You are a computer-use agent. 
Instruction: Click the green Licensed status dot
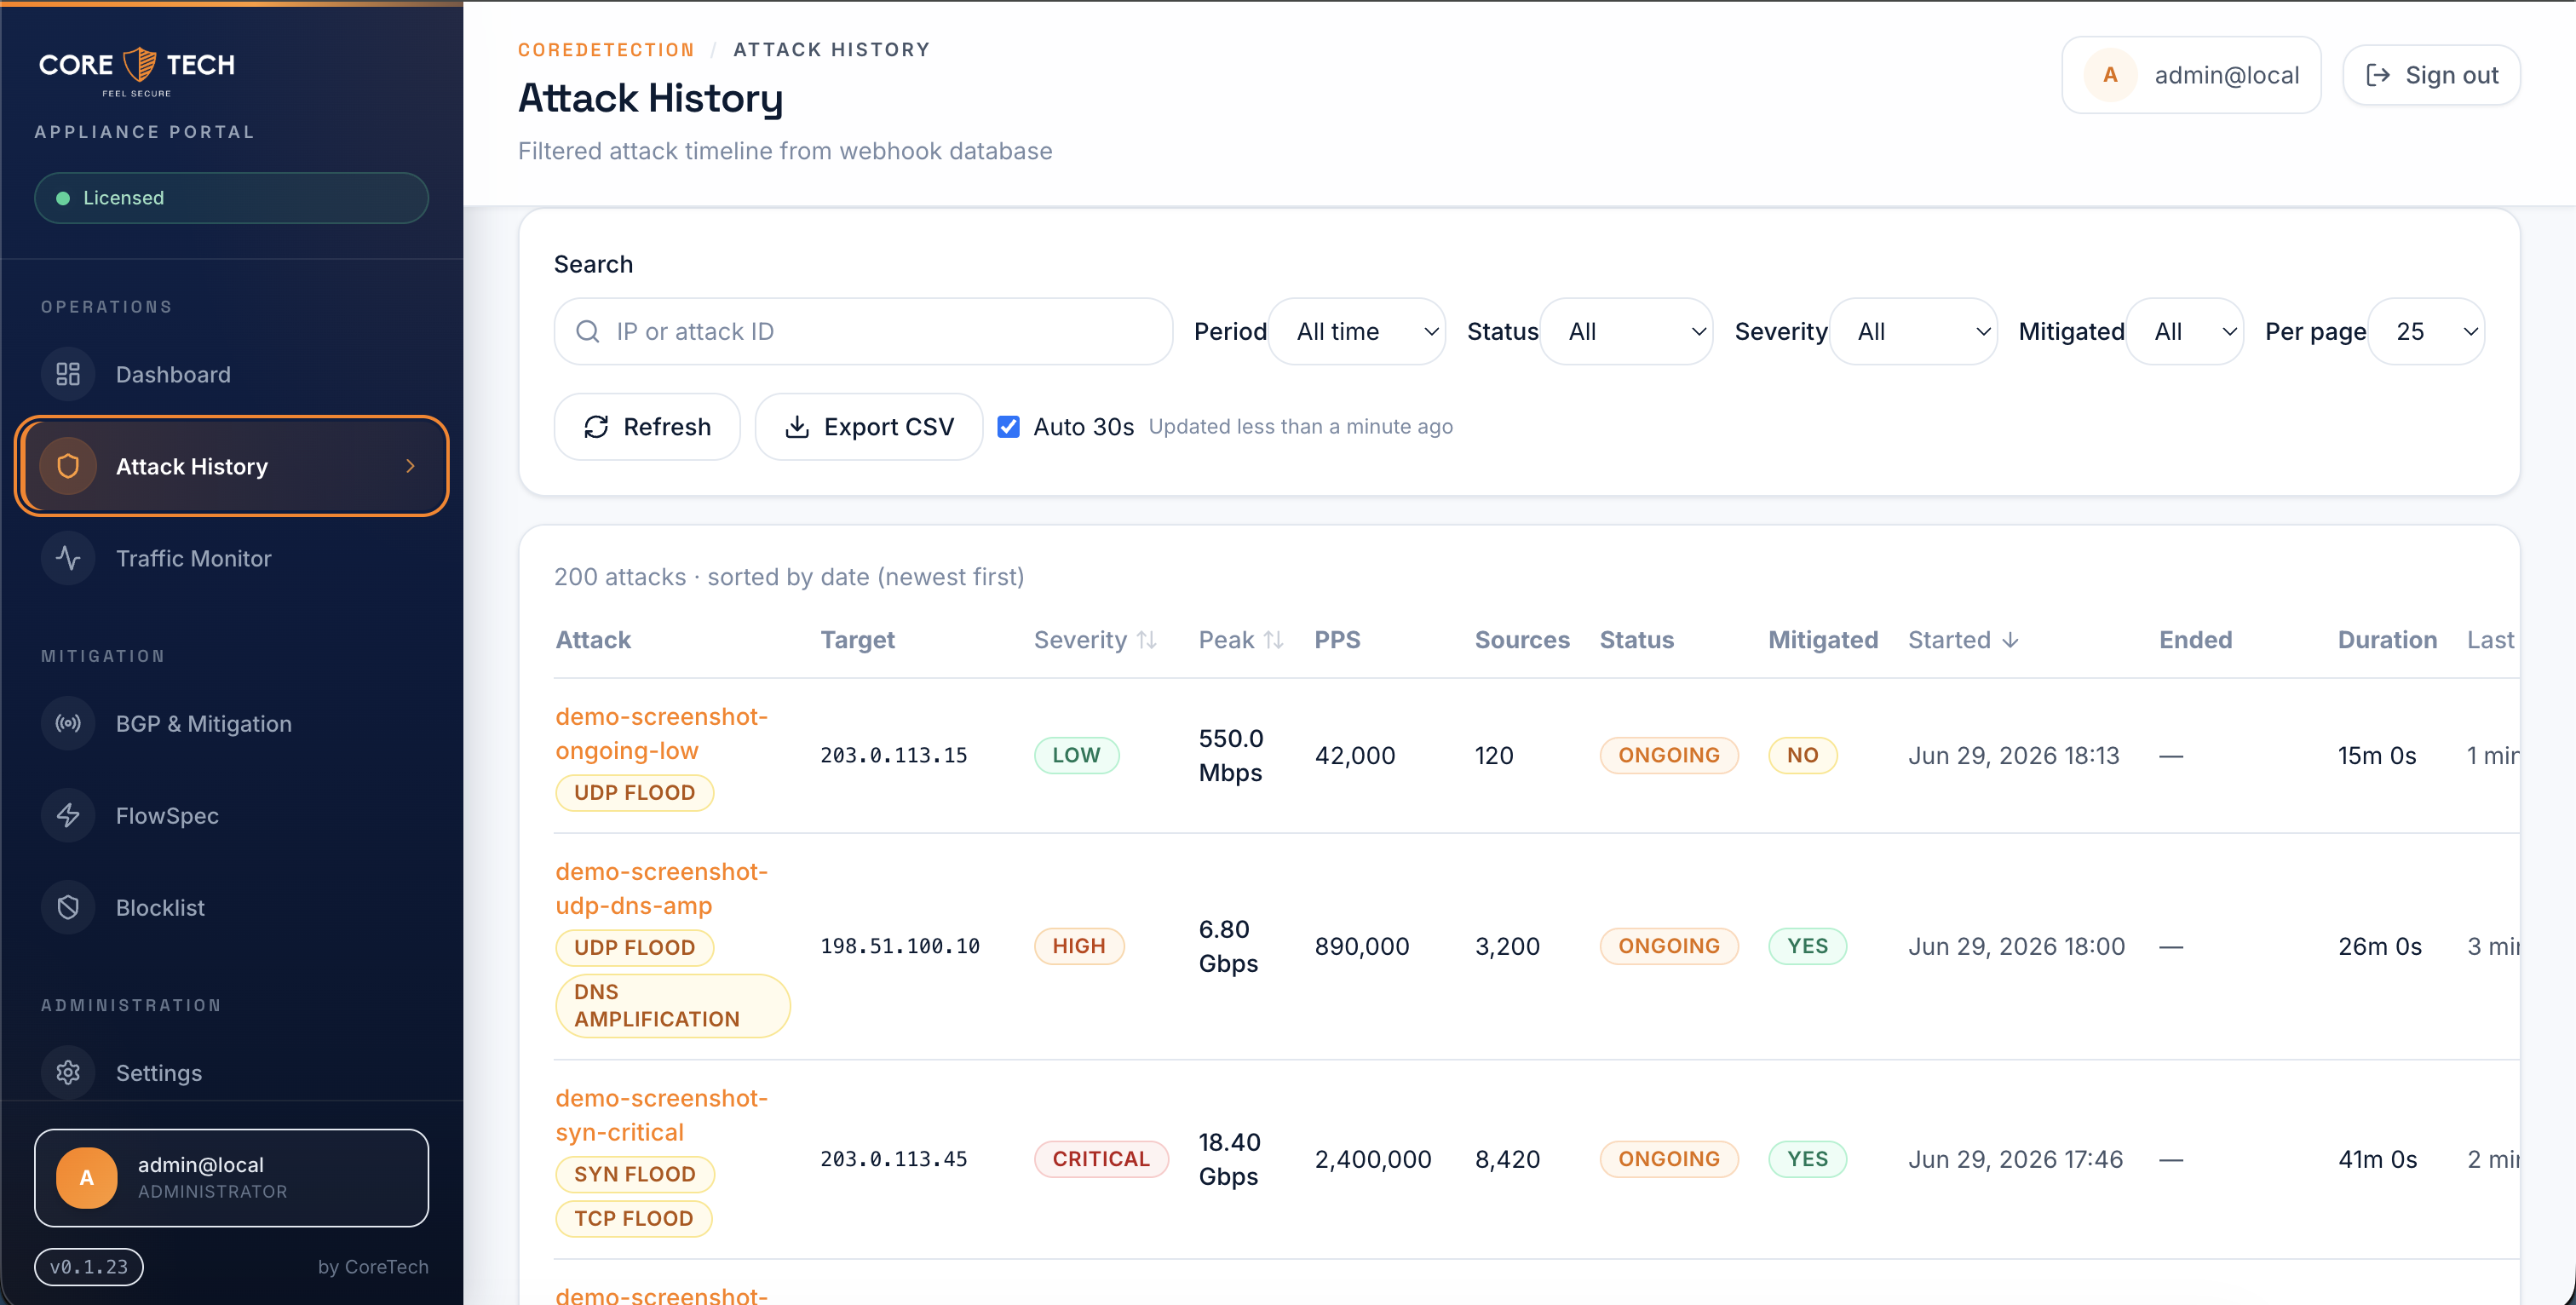pyautogui.click(x=63, y=198)
